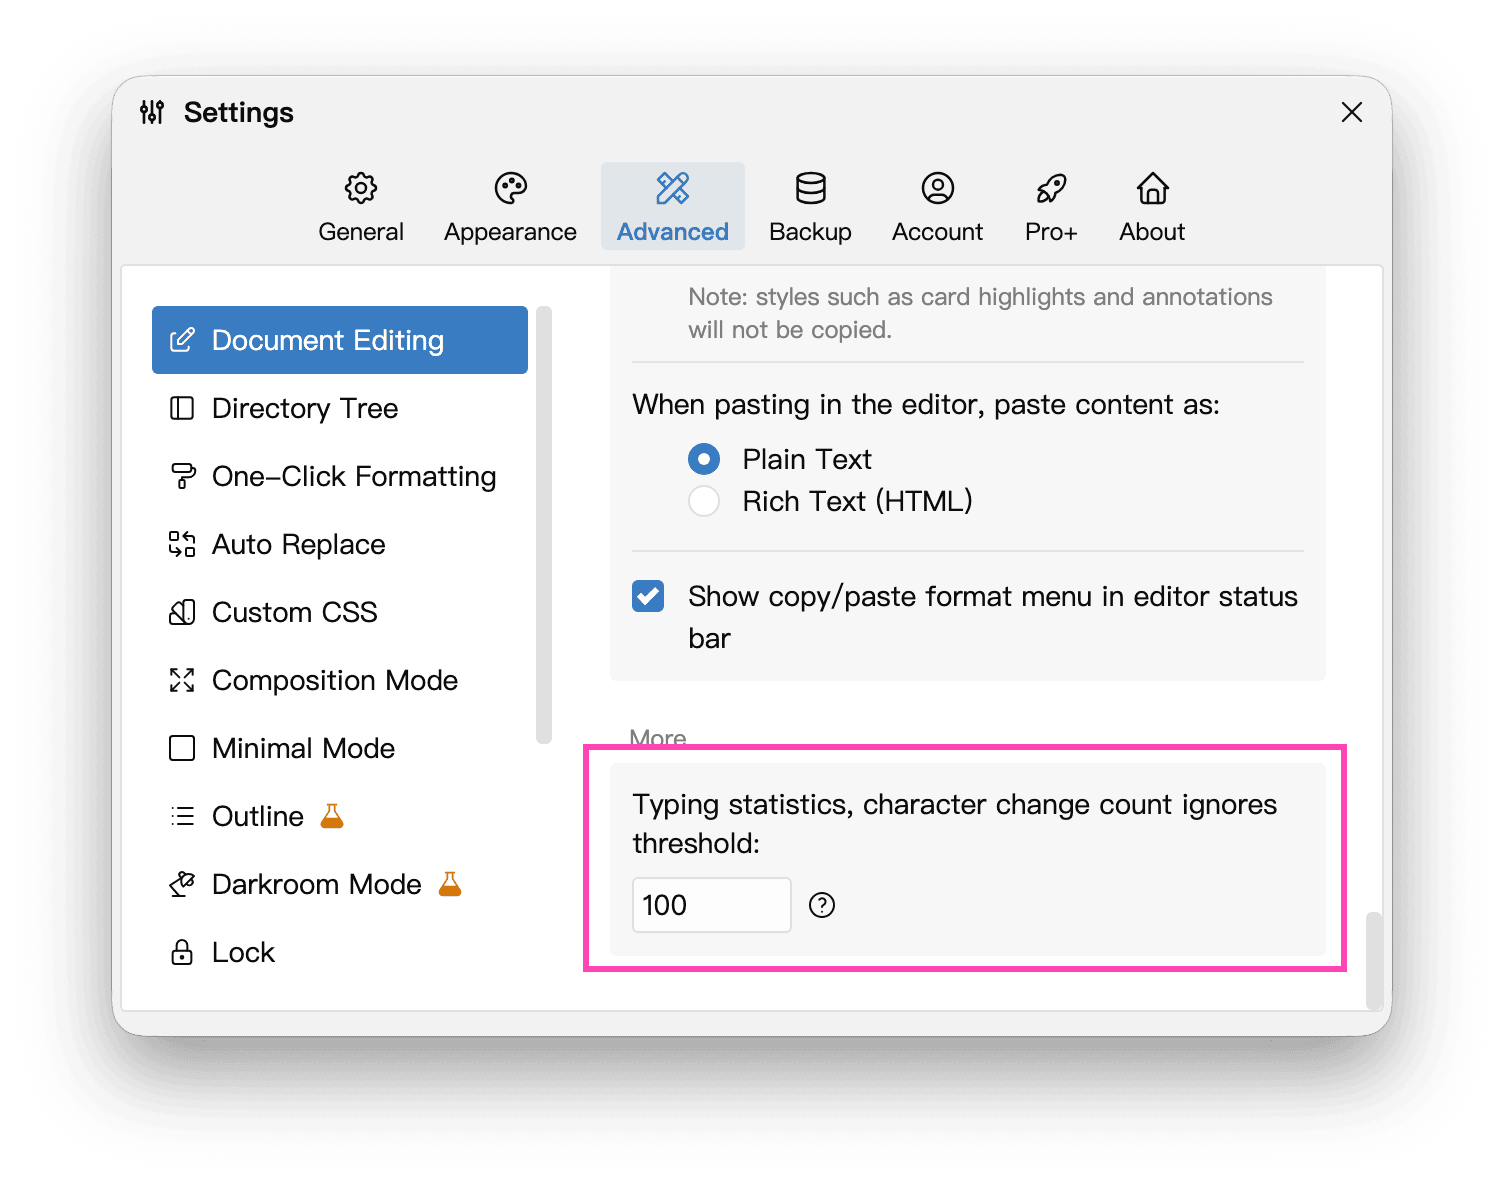Open Account profile icon
The image size is (1504, 1184).
(937, 188)
